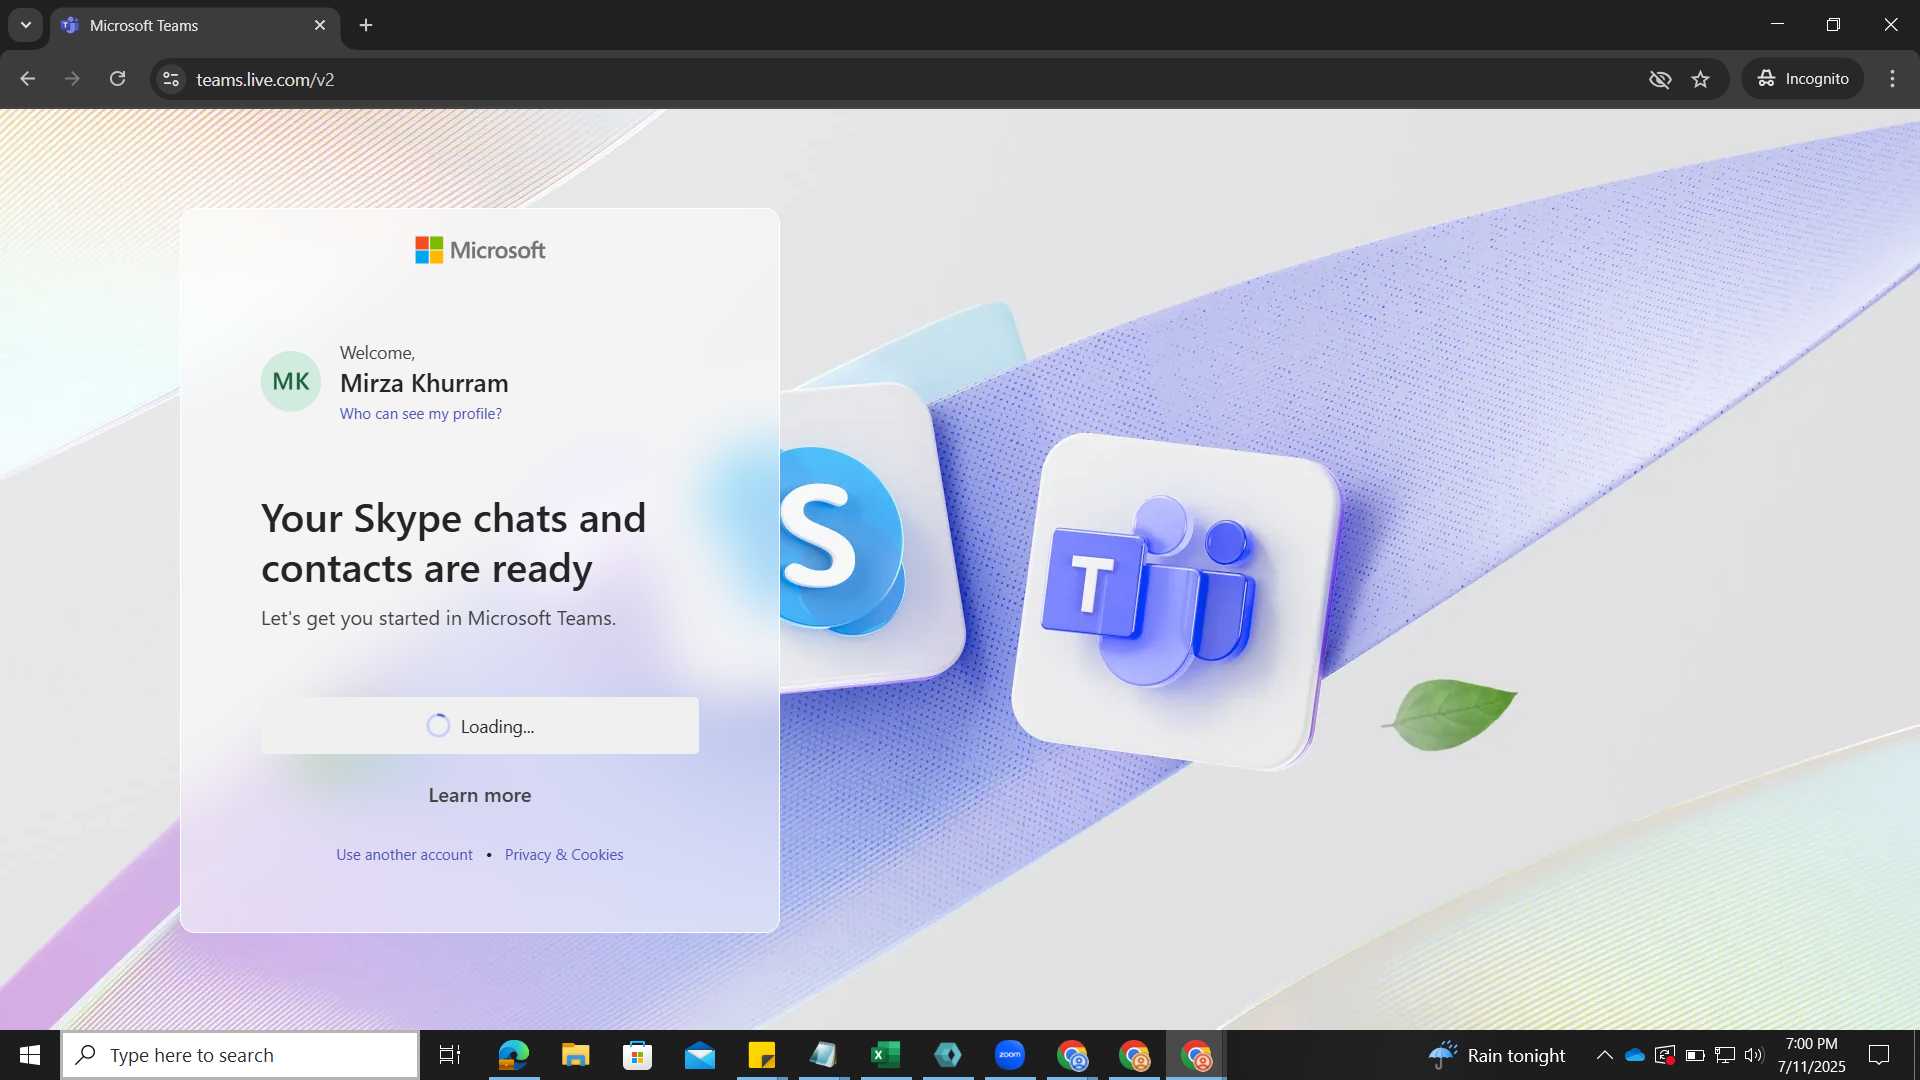This screenshot has width=1920, height=1080.
Task: Click the MK profile avatar
Action: pyautogui.click(x=291, y=381)
